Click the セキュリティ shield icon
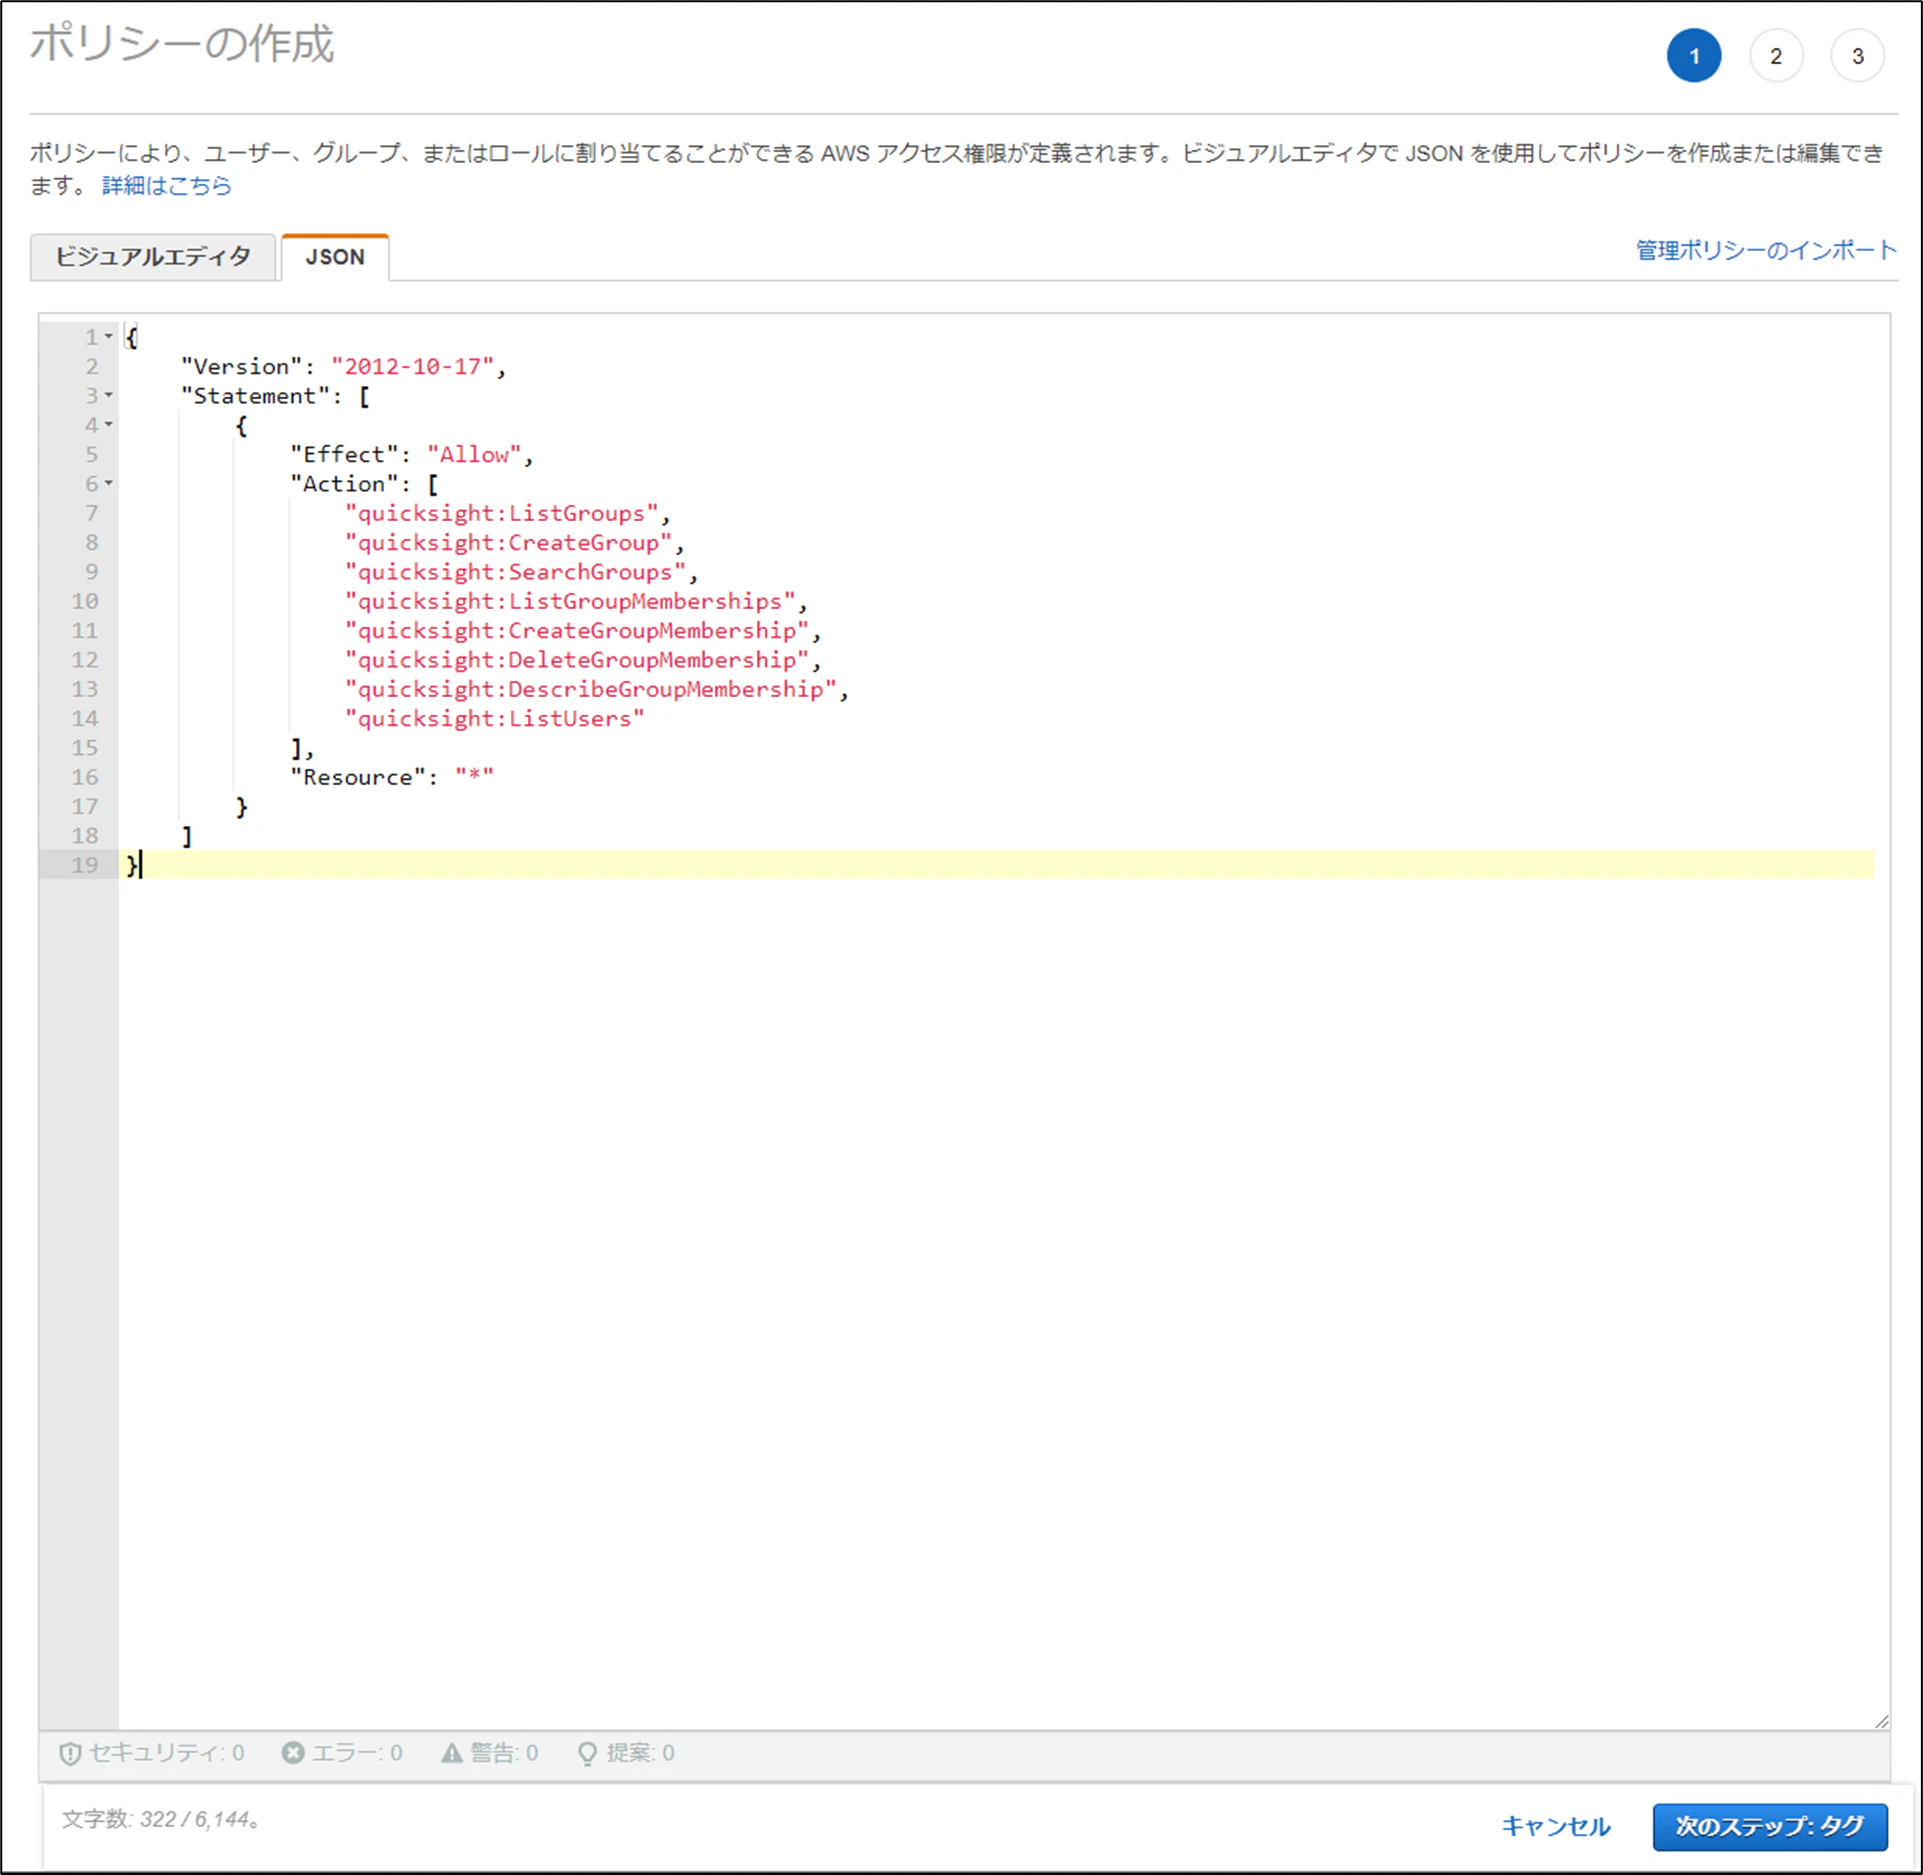The height and width of the screenshot is (1875, 1923). point(70,1753)
